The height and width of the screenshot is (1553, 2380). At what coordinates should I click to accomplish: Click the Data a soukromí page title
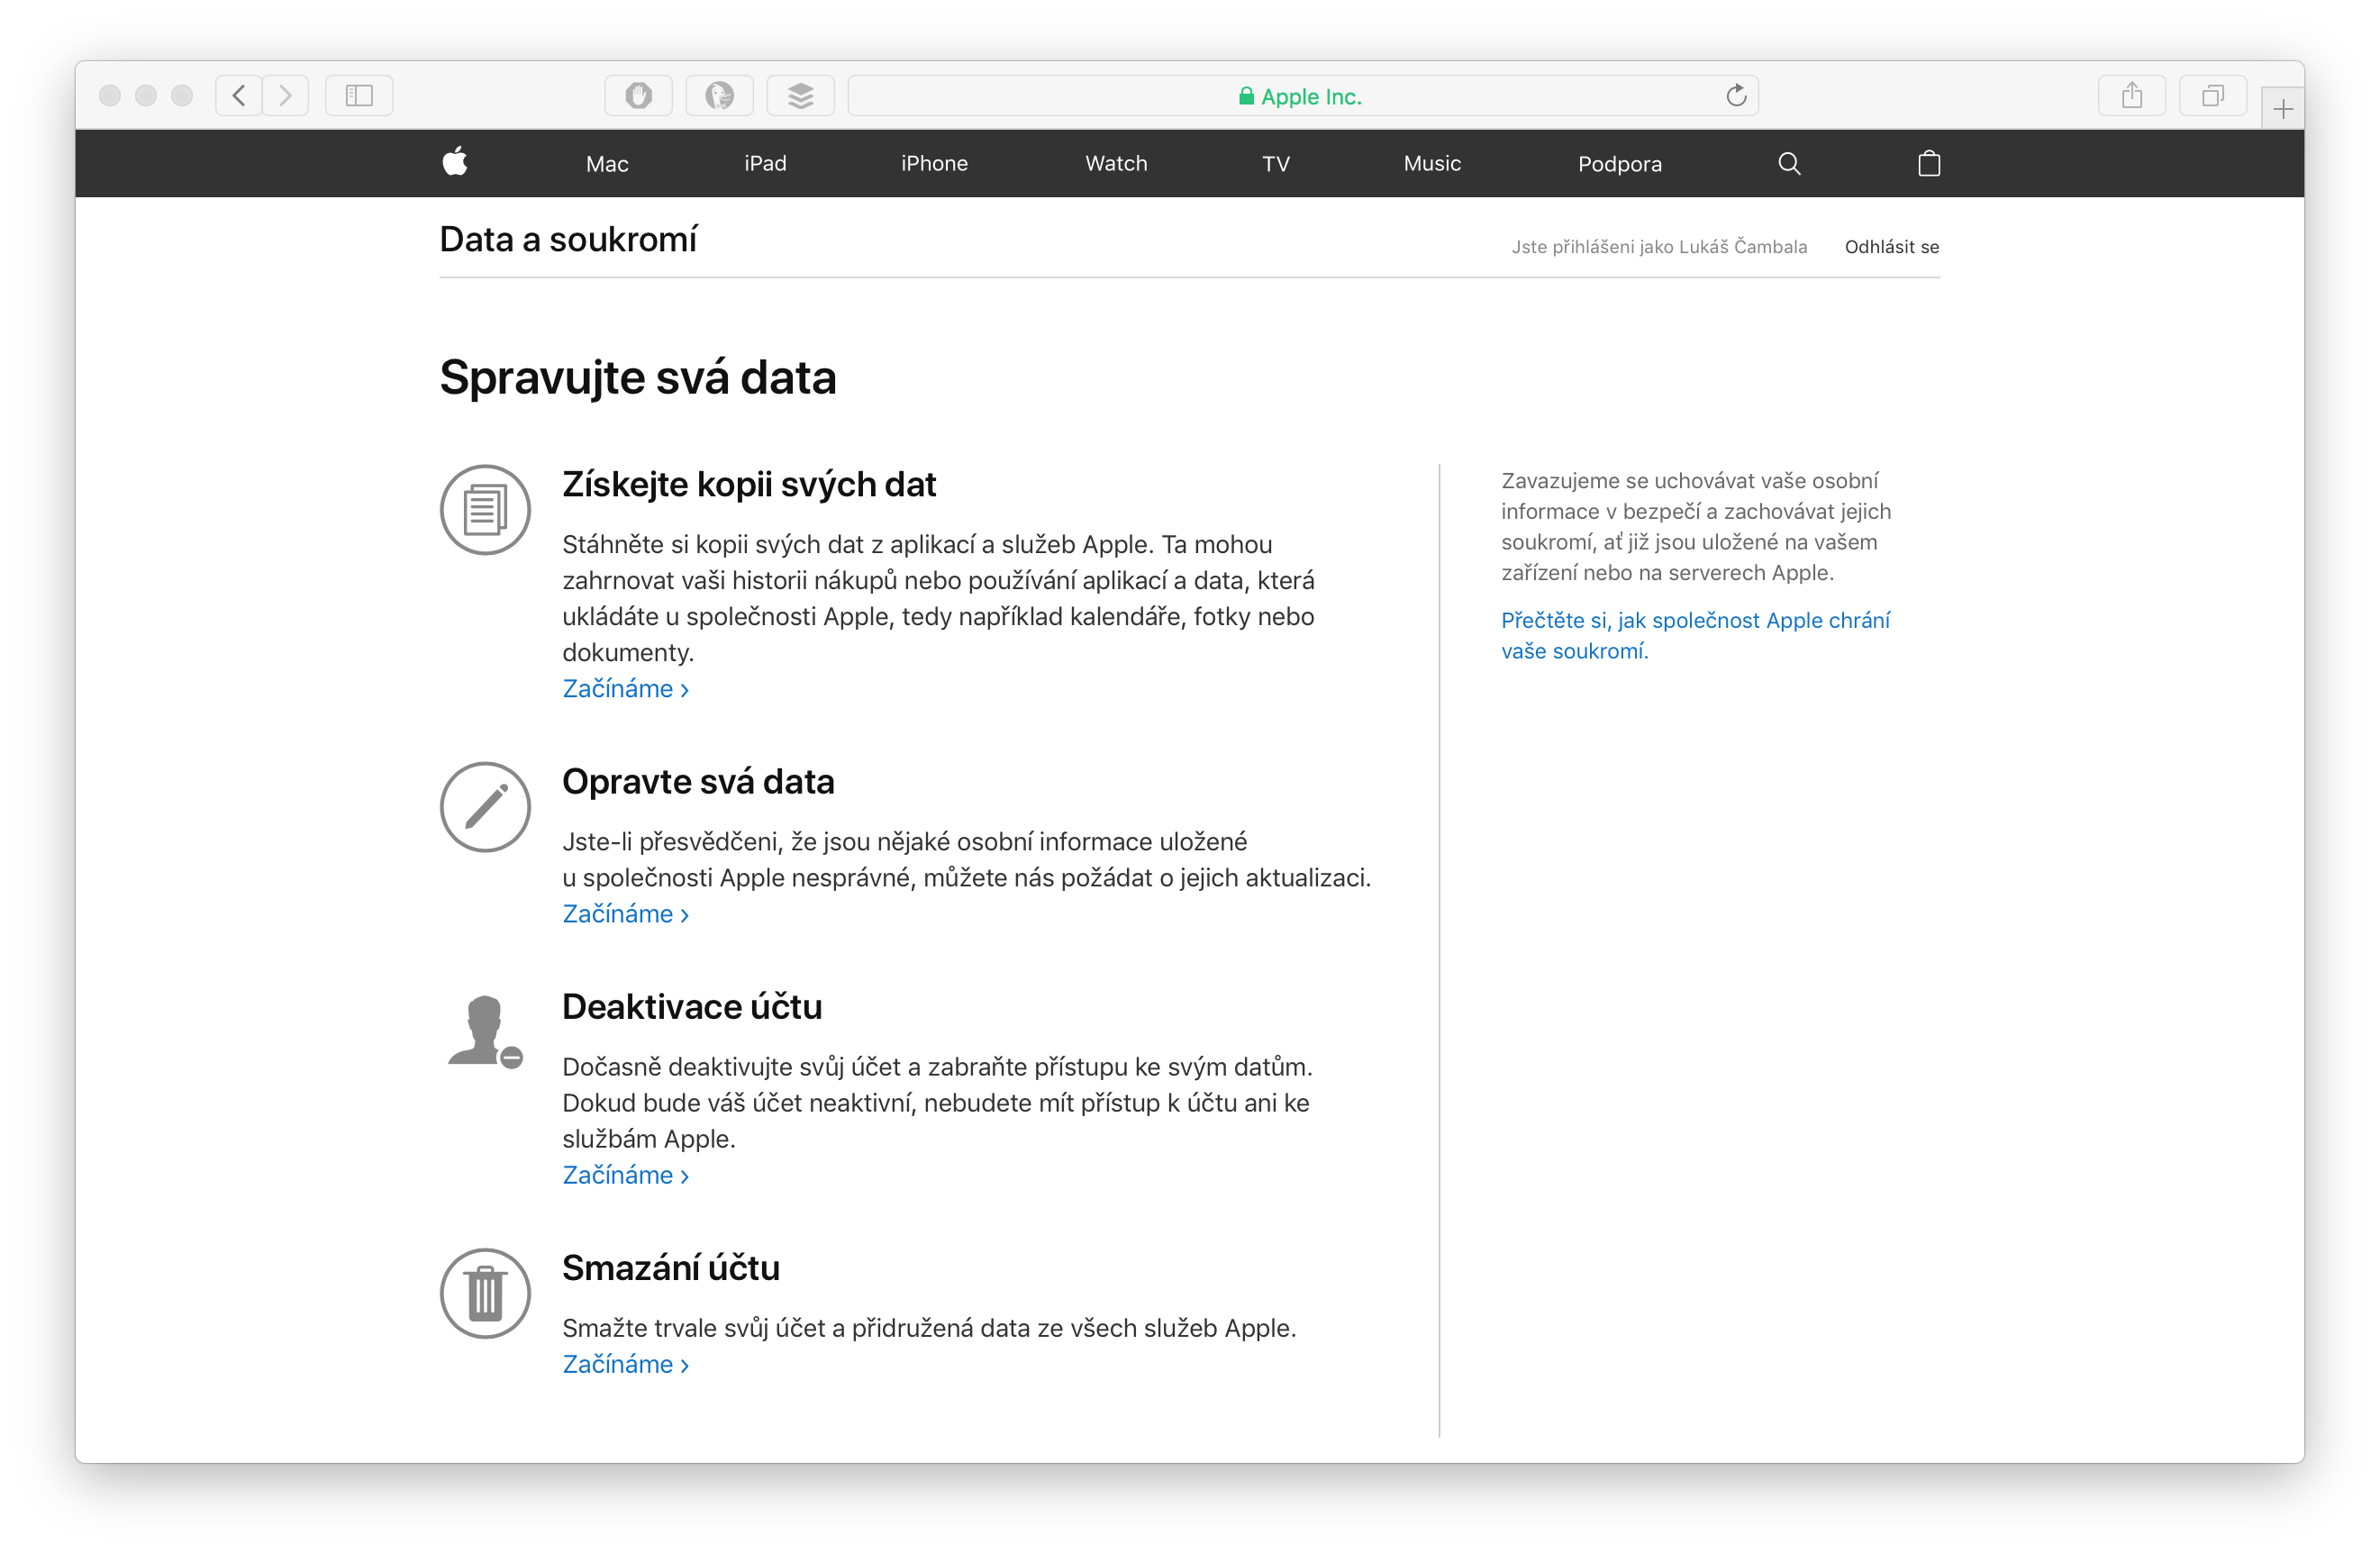tap(568, 240)
